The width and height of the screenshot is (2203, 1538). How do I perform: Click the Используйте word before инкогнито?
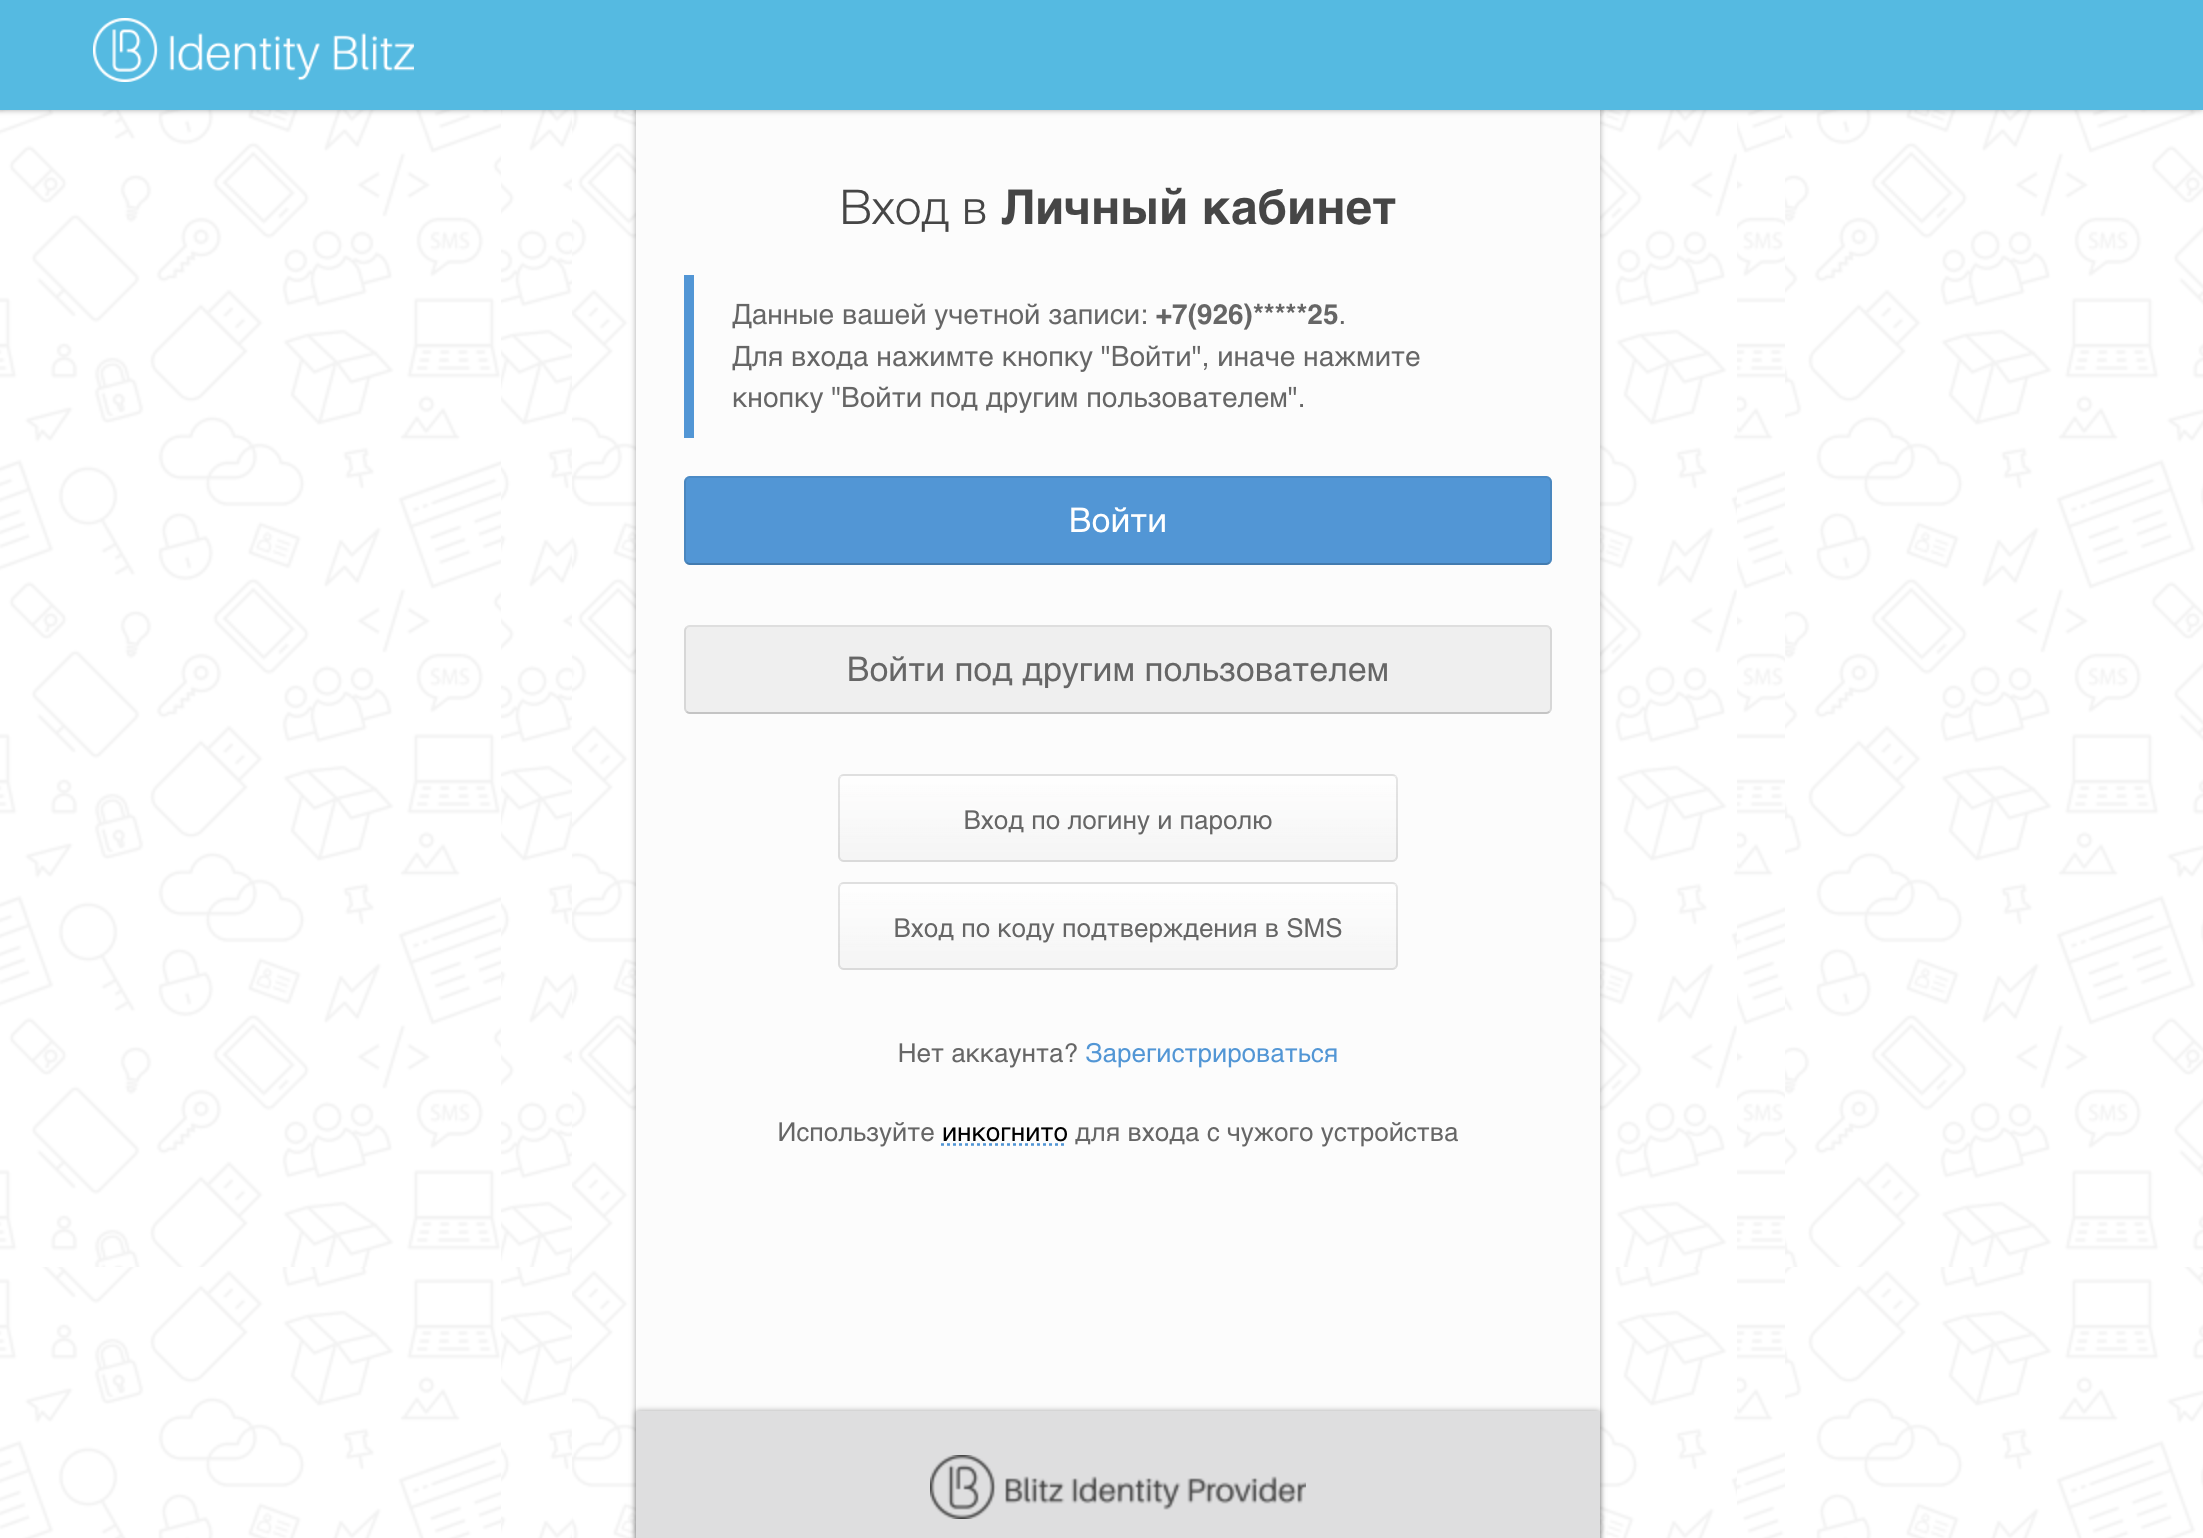click(855, 1133)
